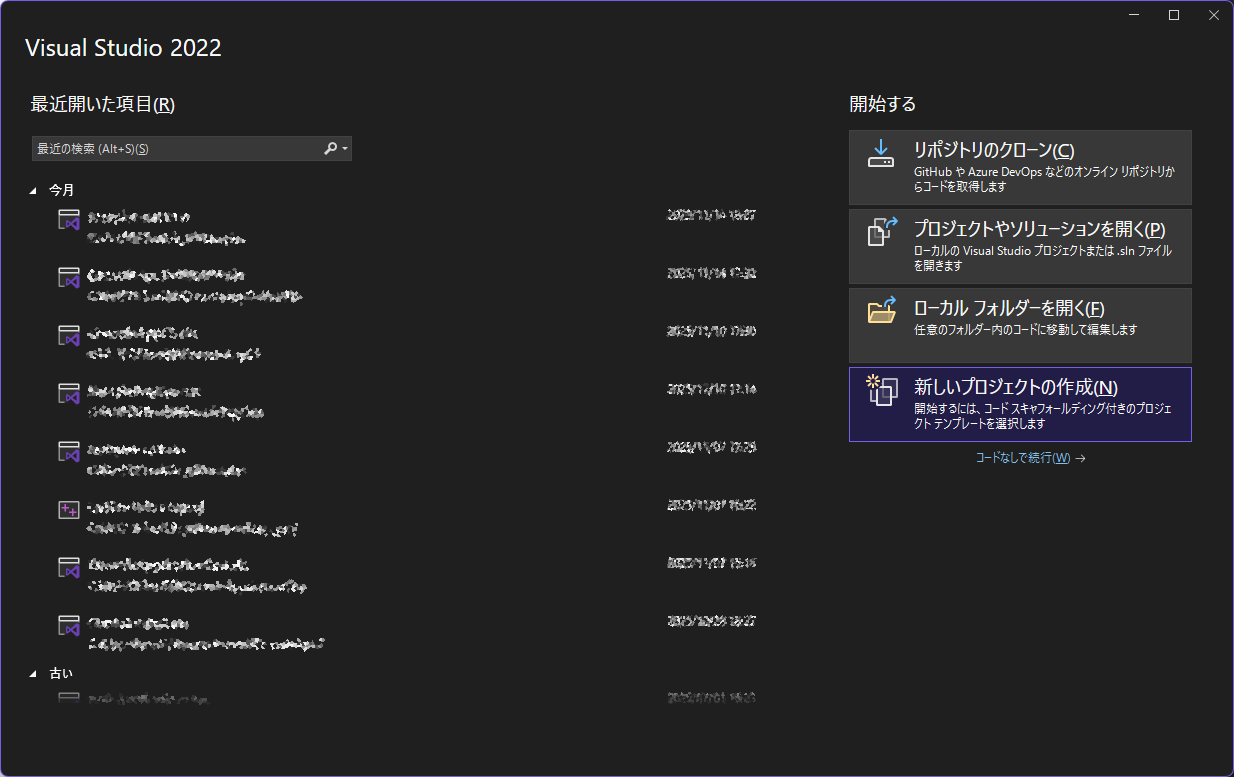
Task: Focus the 最近の検索 search field
Action: (175, 149)
